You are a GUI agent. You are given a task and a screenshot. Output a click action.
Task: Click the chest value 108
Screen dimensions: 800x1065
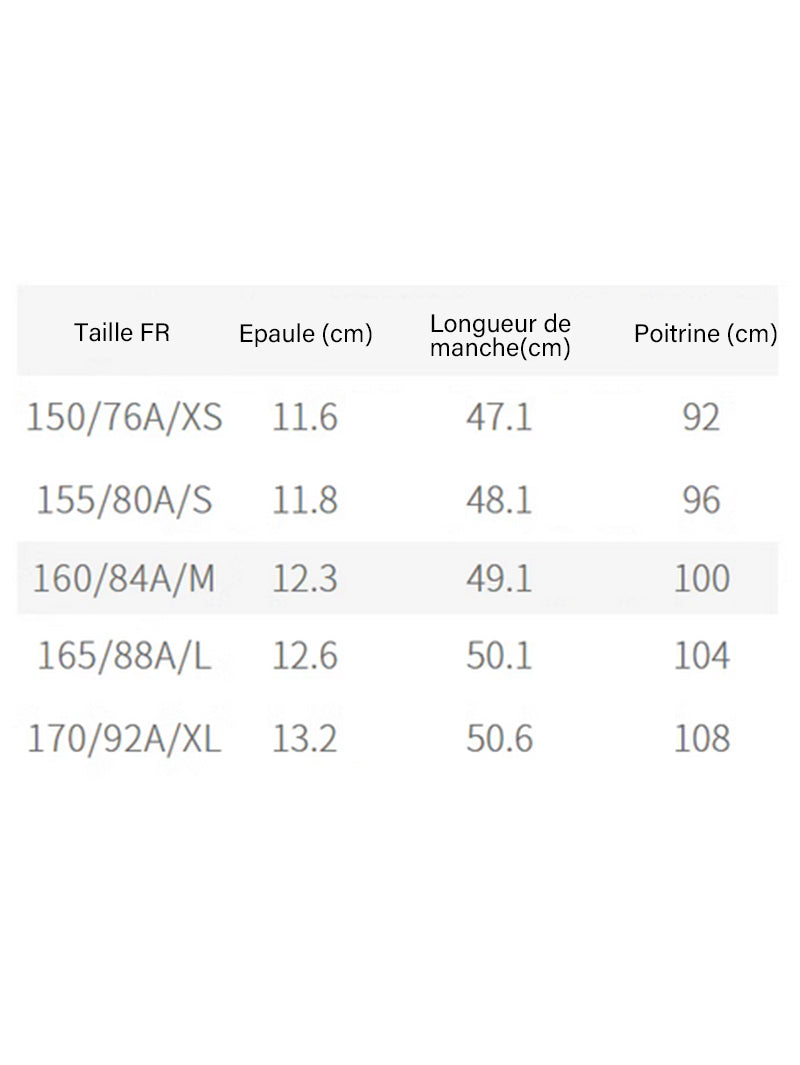coord(702,739)
